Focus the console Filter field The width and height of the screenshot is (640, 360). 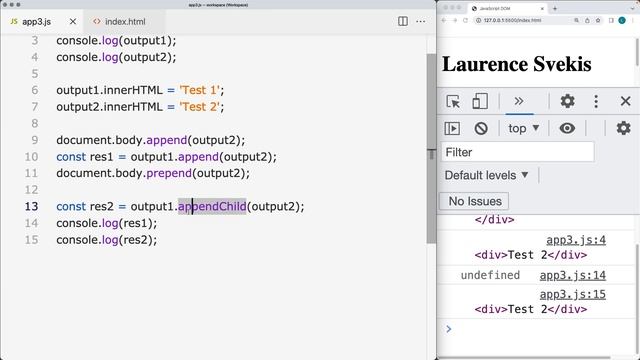pyautogui.click(x=518, y=152)
